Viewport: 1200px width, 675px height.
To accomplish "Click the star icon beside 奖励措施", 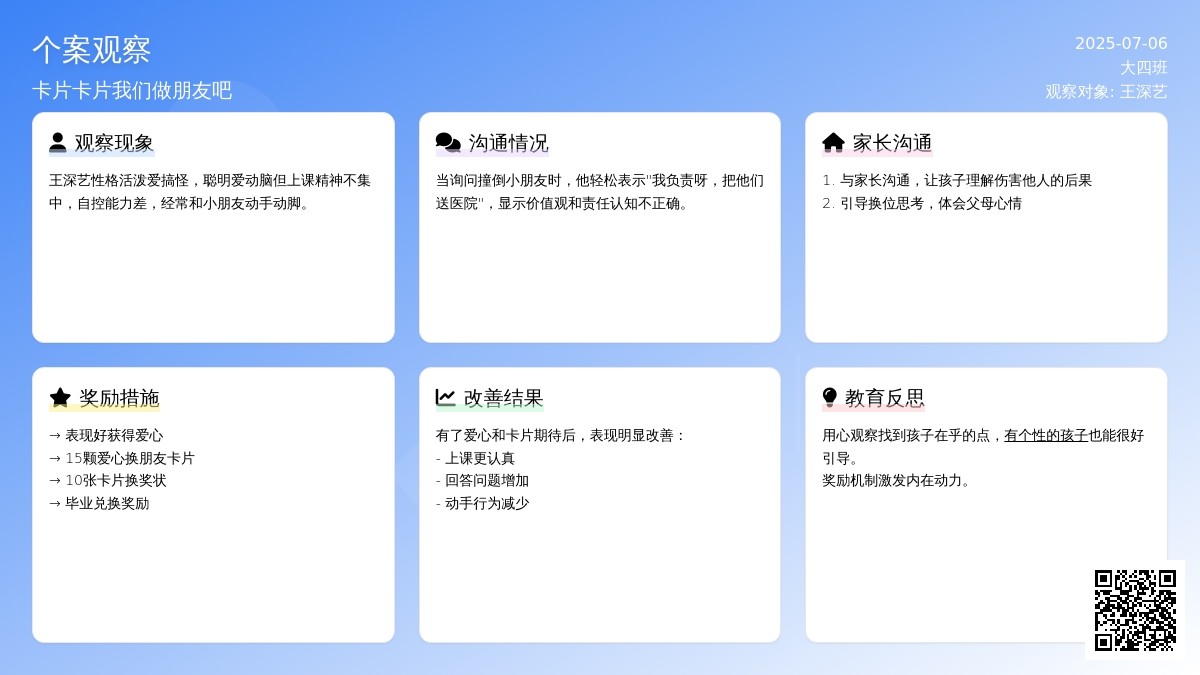I will [60, 398].
